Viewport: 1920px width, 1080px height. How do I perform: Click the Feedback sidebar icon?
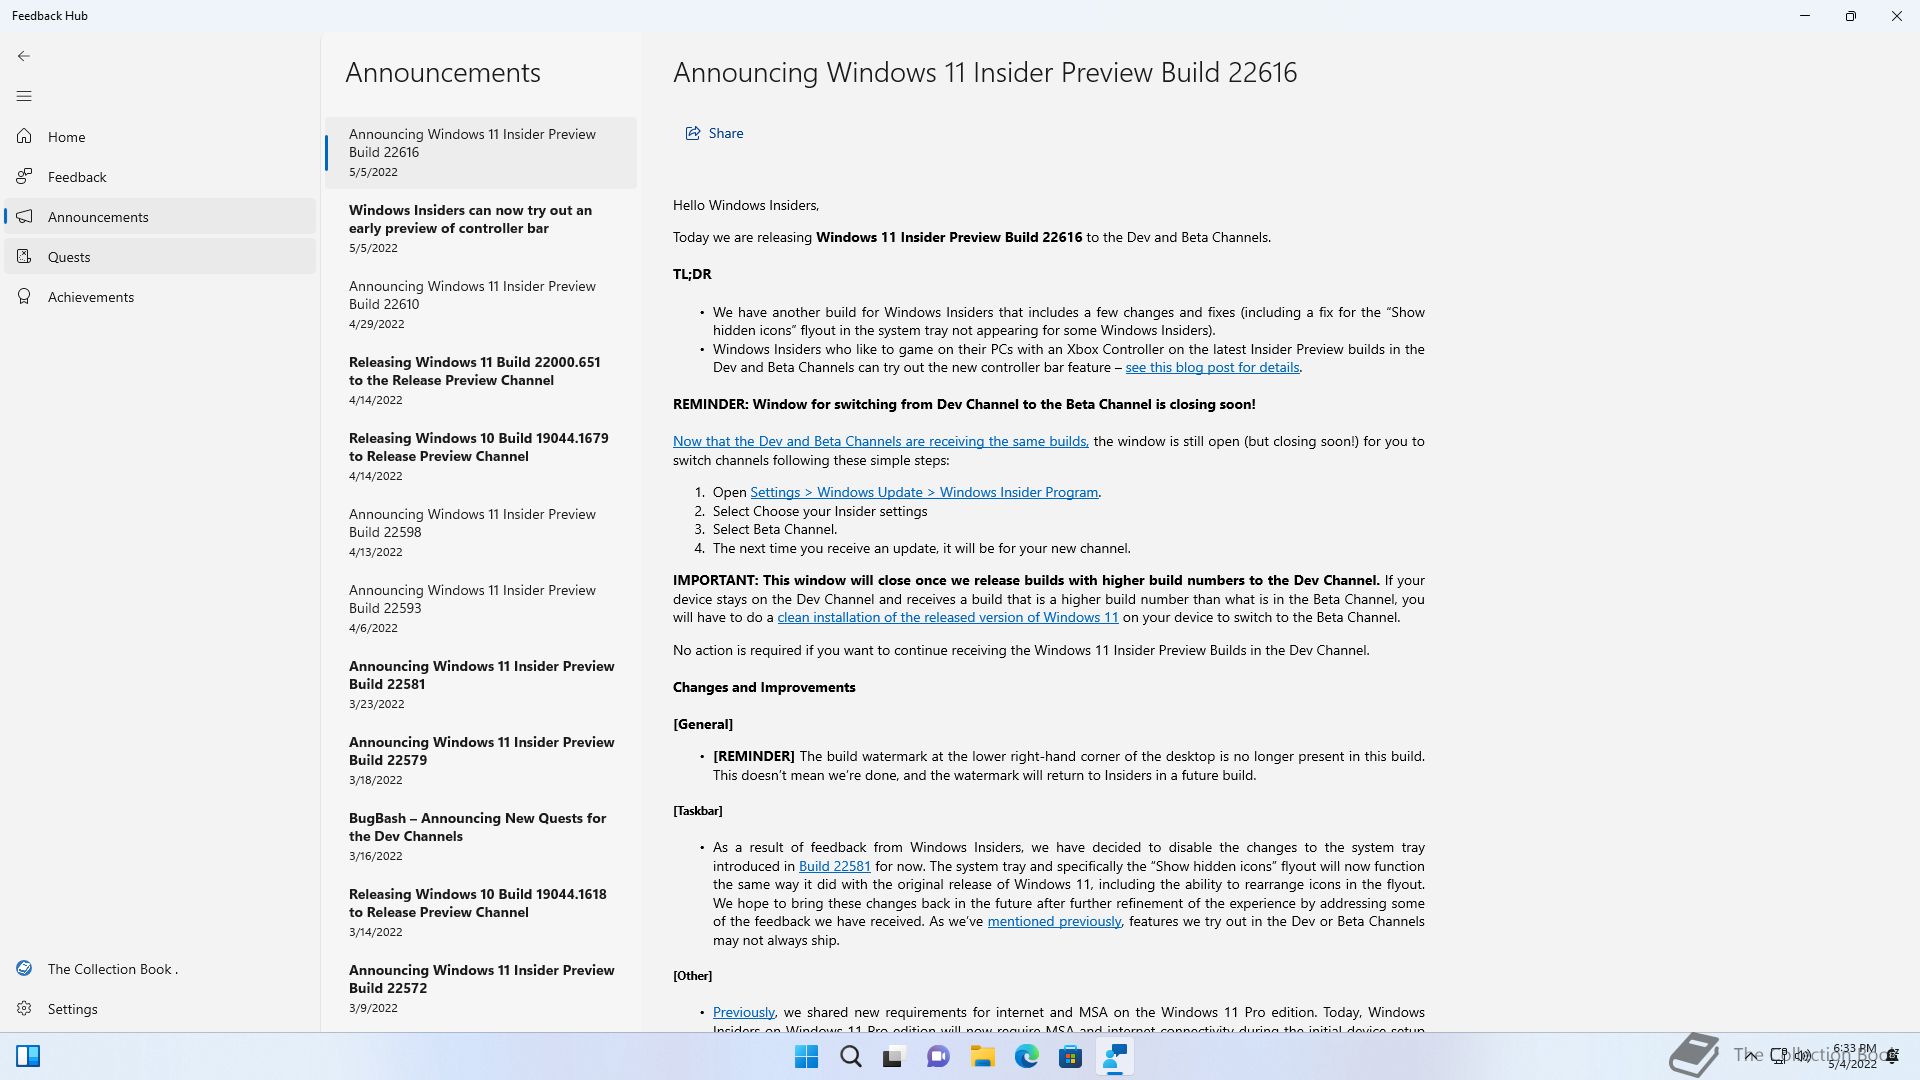point(24,176)
